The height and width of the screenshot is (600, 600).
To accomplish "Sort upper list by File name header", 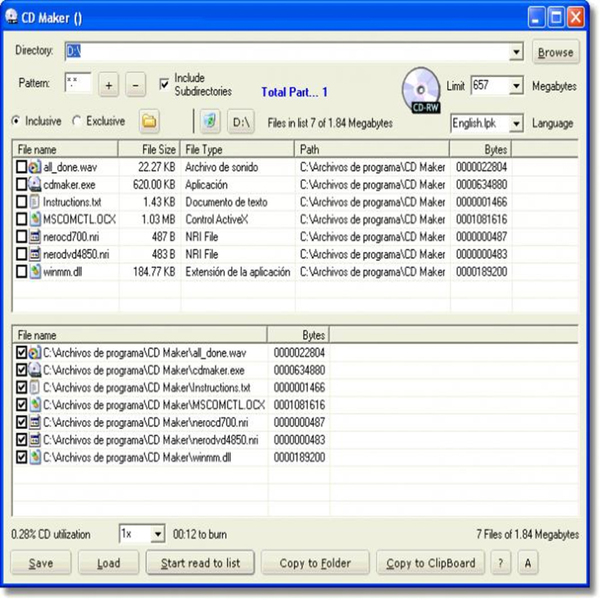I will (65, 149).
